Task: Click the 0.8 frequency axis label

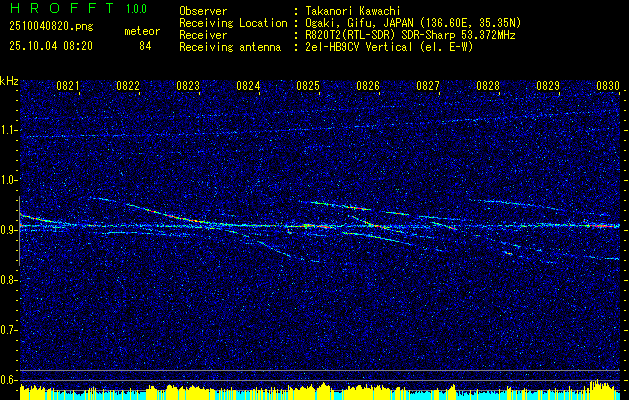Action: click(9, 280)
